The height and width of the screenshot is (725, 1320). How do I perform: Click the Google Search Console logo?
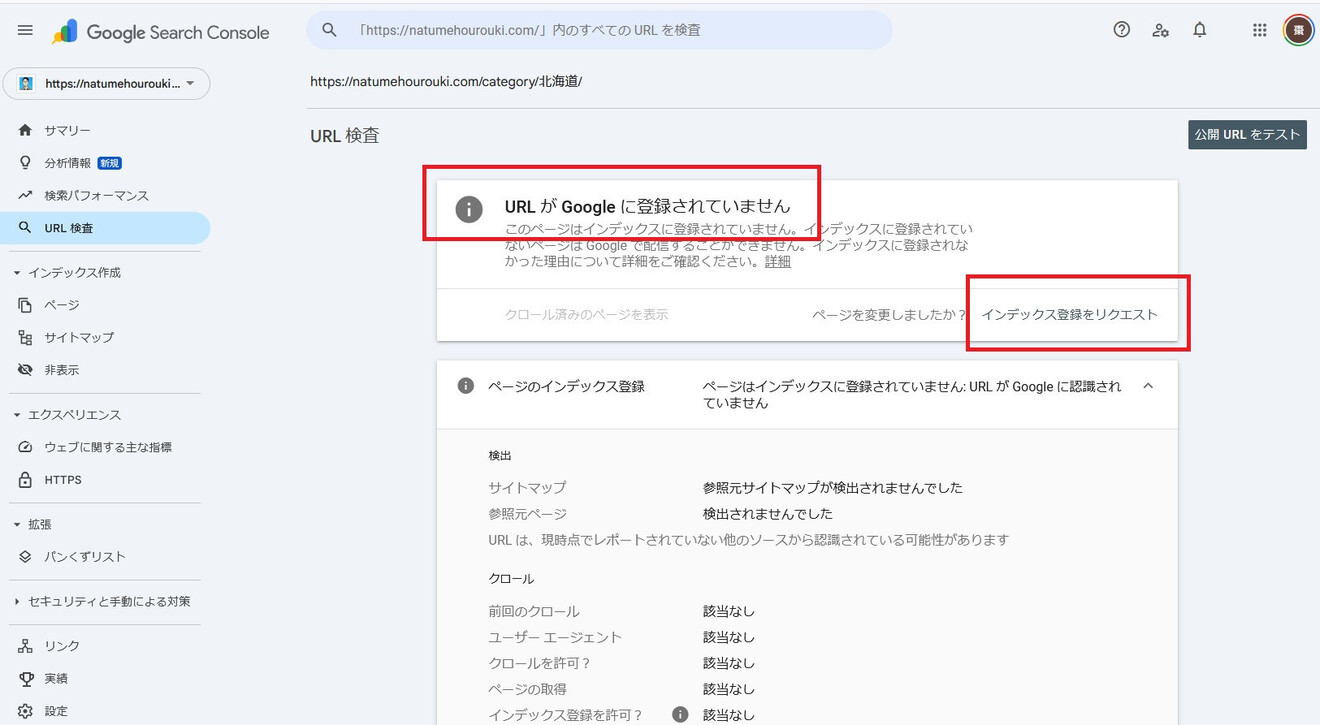161,32
